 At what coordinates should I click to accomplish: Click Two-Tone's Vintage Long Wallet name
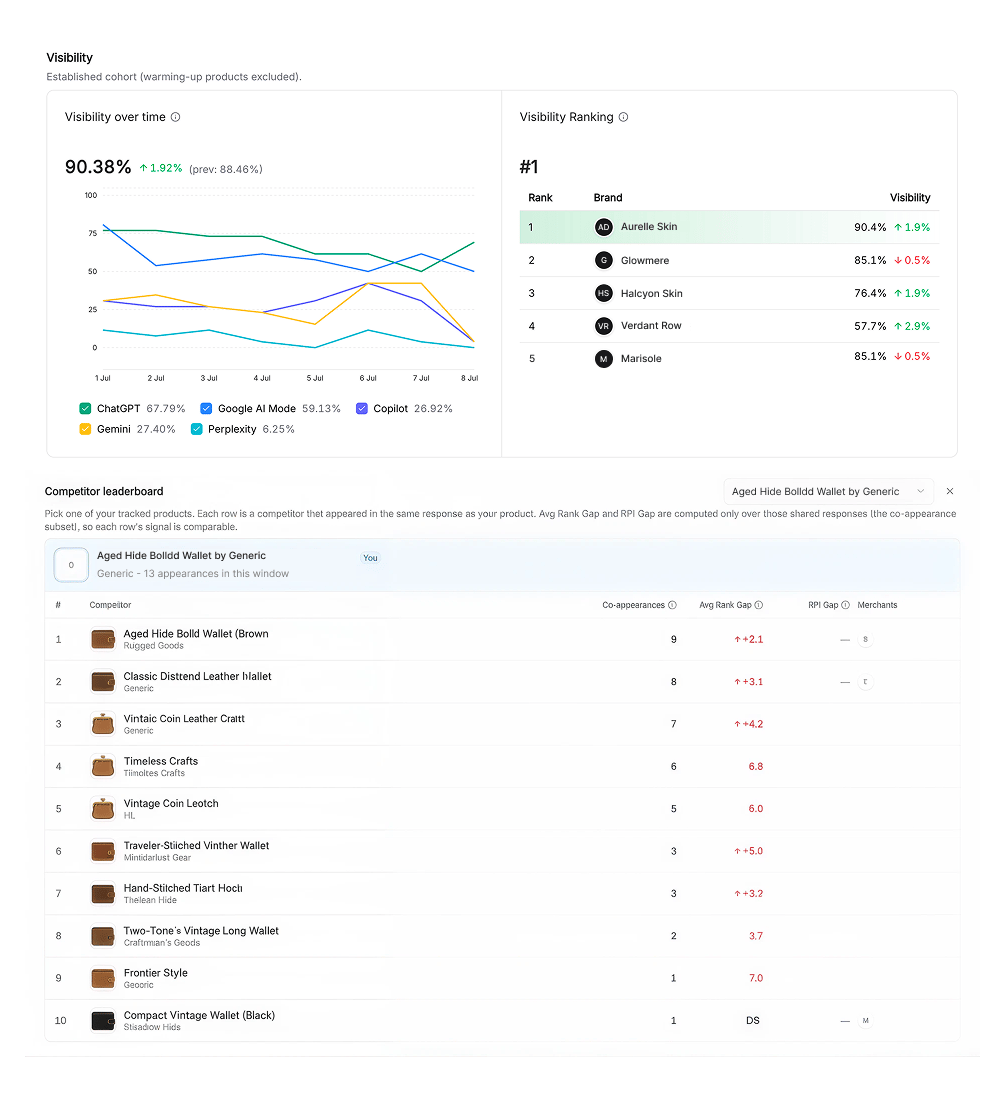tap(201, 930)
